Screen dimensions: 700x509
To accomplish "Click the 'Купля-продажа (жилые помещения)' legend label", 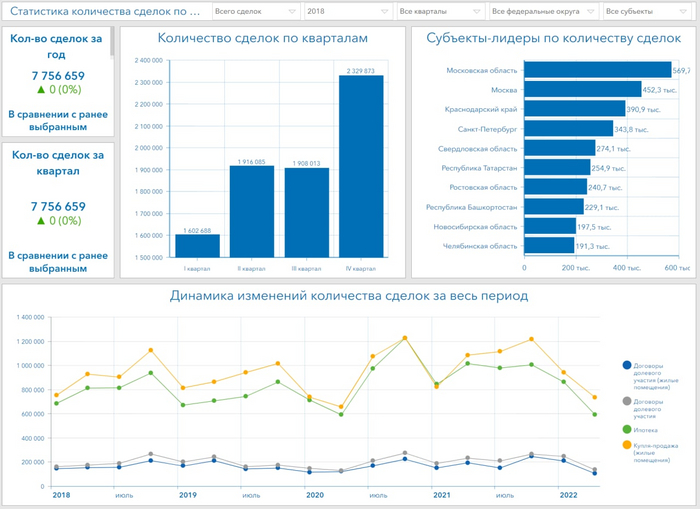I will click(x=656, y=453).
